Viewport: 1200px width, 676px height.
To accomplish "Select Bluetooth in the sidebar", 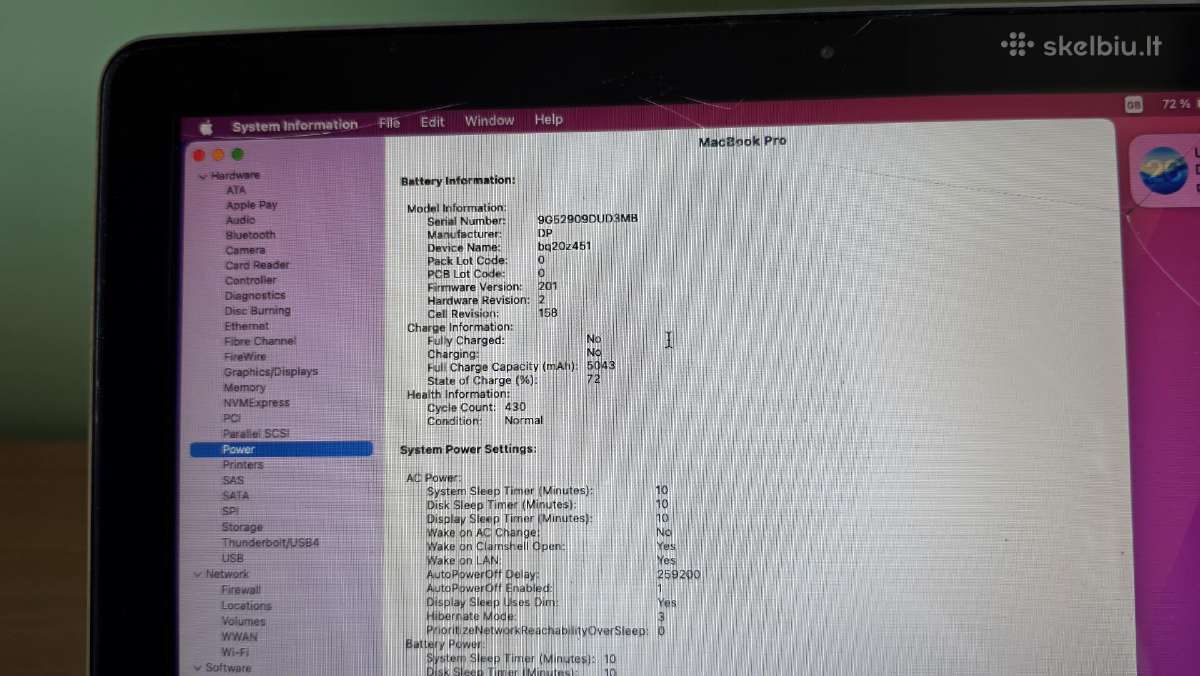I will tap(250, 235).
